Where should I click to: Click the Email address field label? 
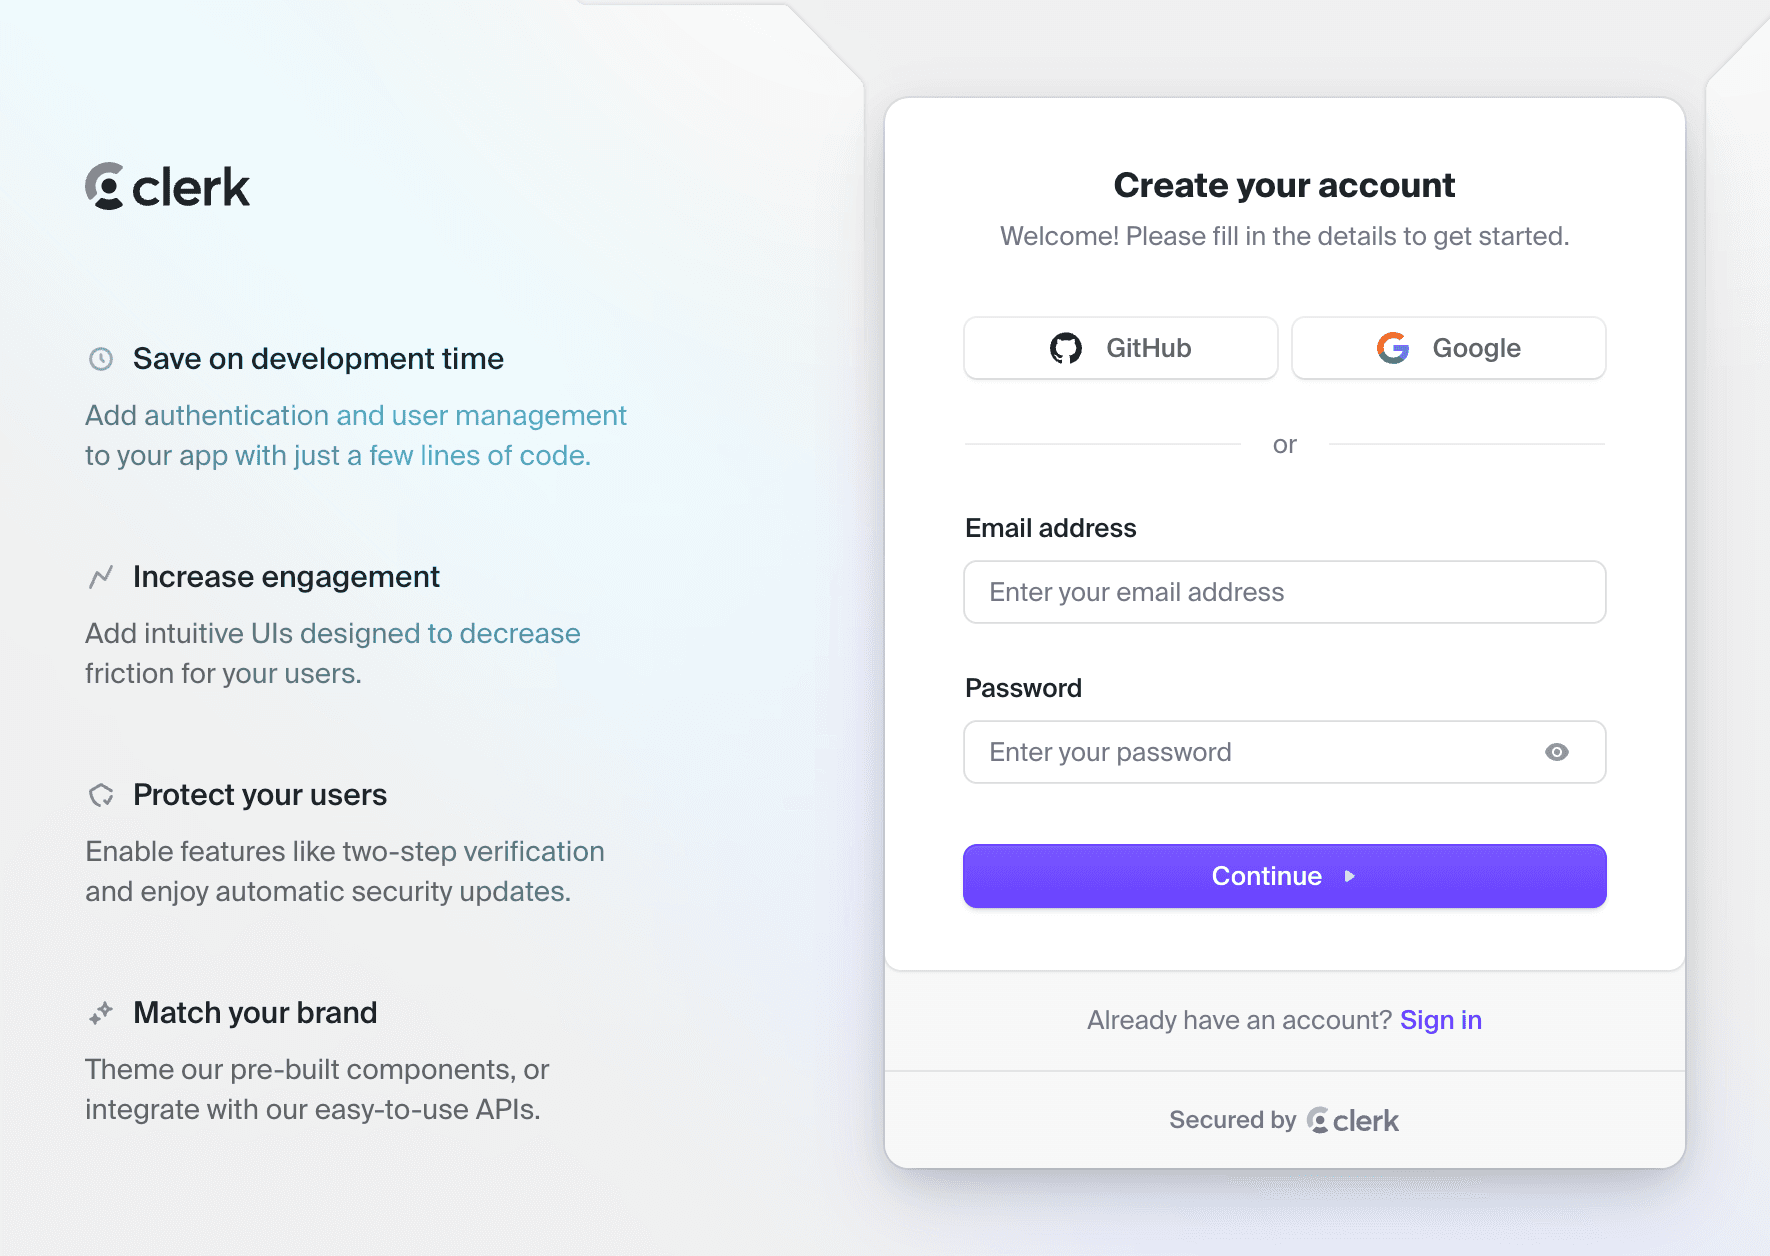click(x=1050, y=528)
